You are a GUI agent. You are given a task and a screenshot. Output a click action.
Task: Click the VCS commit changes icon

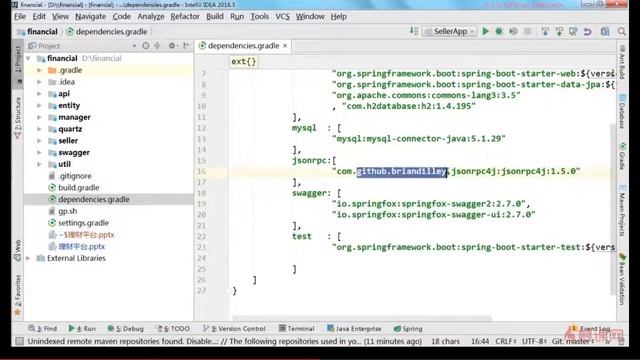coord(559,31)
